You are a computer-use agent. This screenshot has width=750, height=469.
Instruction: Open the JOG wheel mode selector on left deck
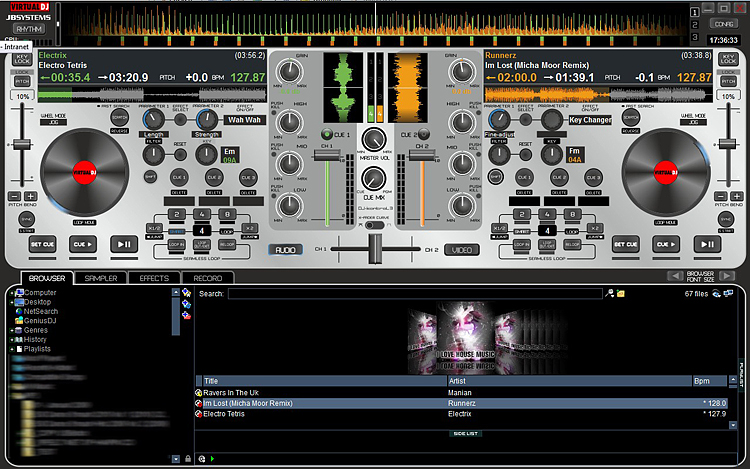(53, 122)
